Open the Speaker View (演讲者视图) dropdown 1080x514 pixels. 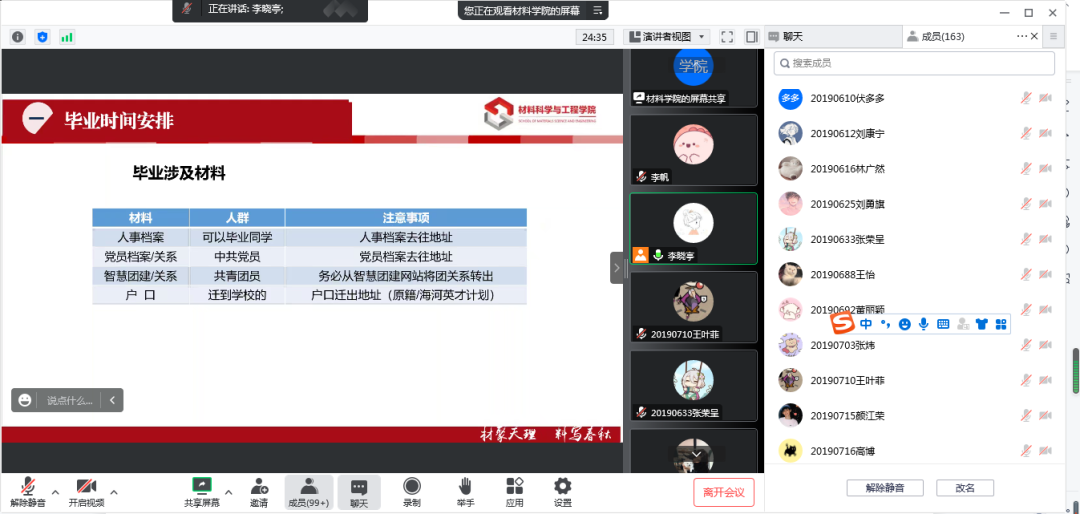[x=666, y=37]
